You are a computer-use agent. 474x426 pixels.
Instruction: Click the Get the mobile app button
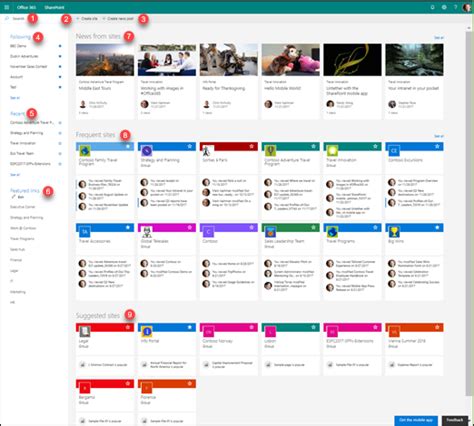pos(416,420)
